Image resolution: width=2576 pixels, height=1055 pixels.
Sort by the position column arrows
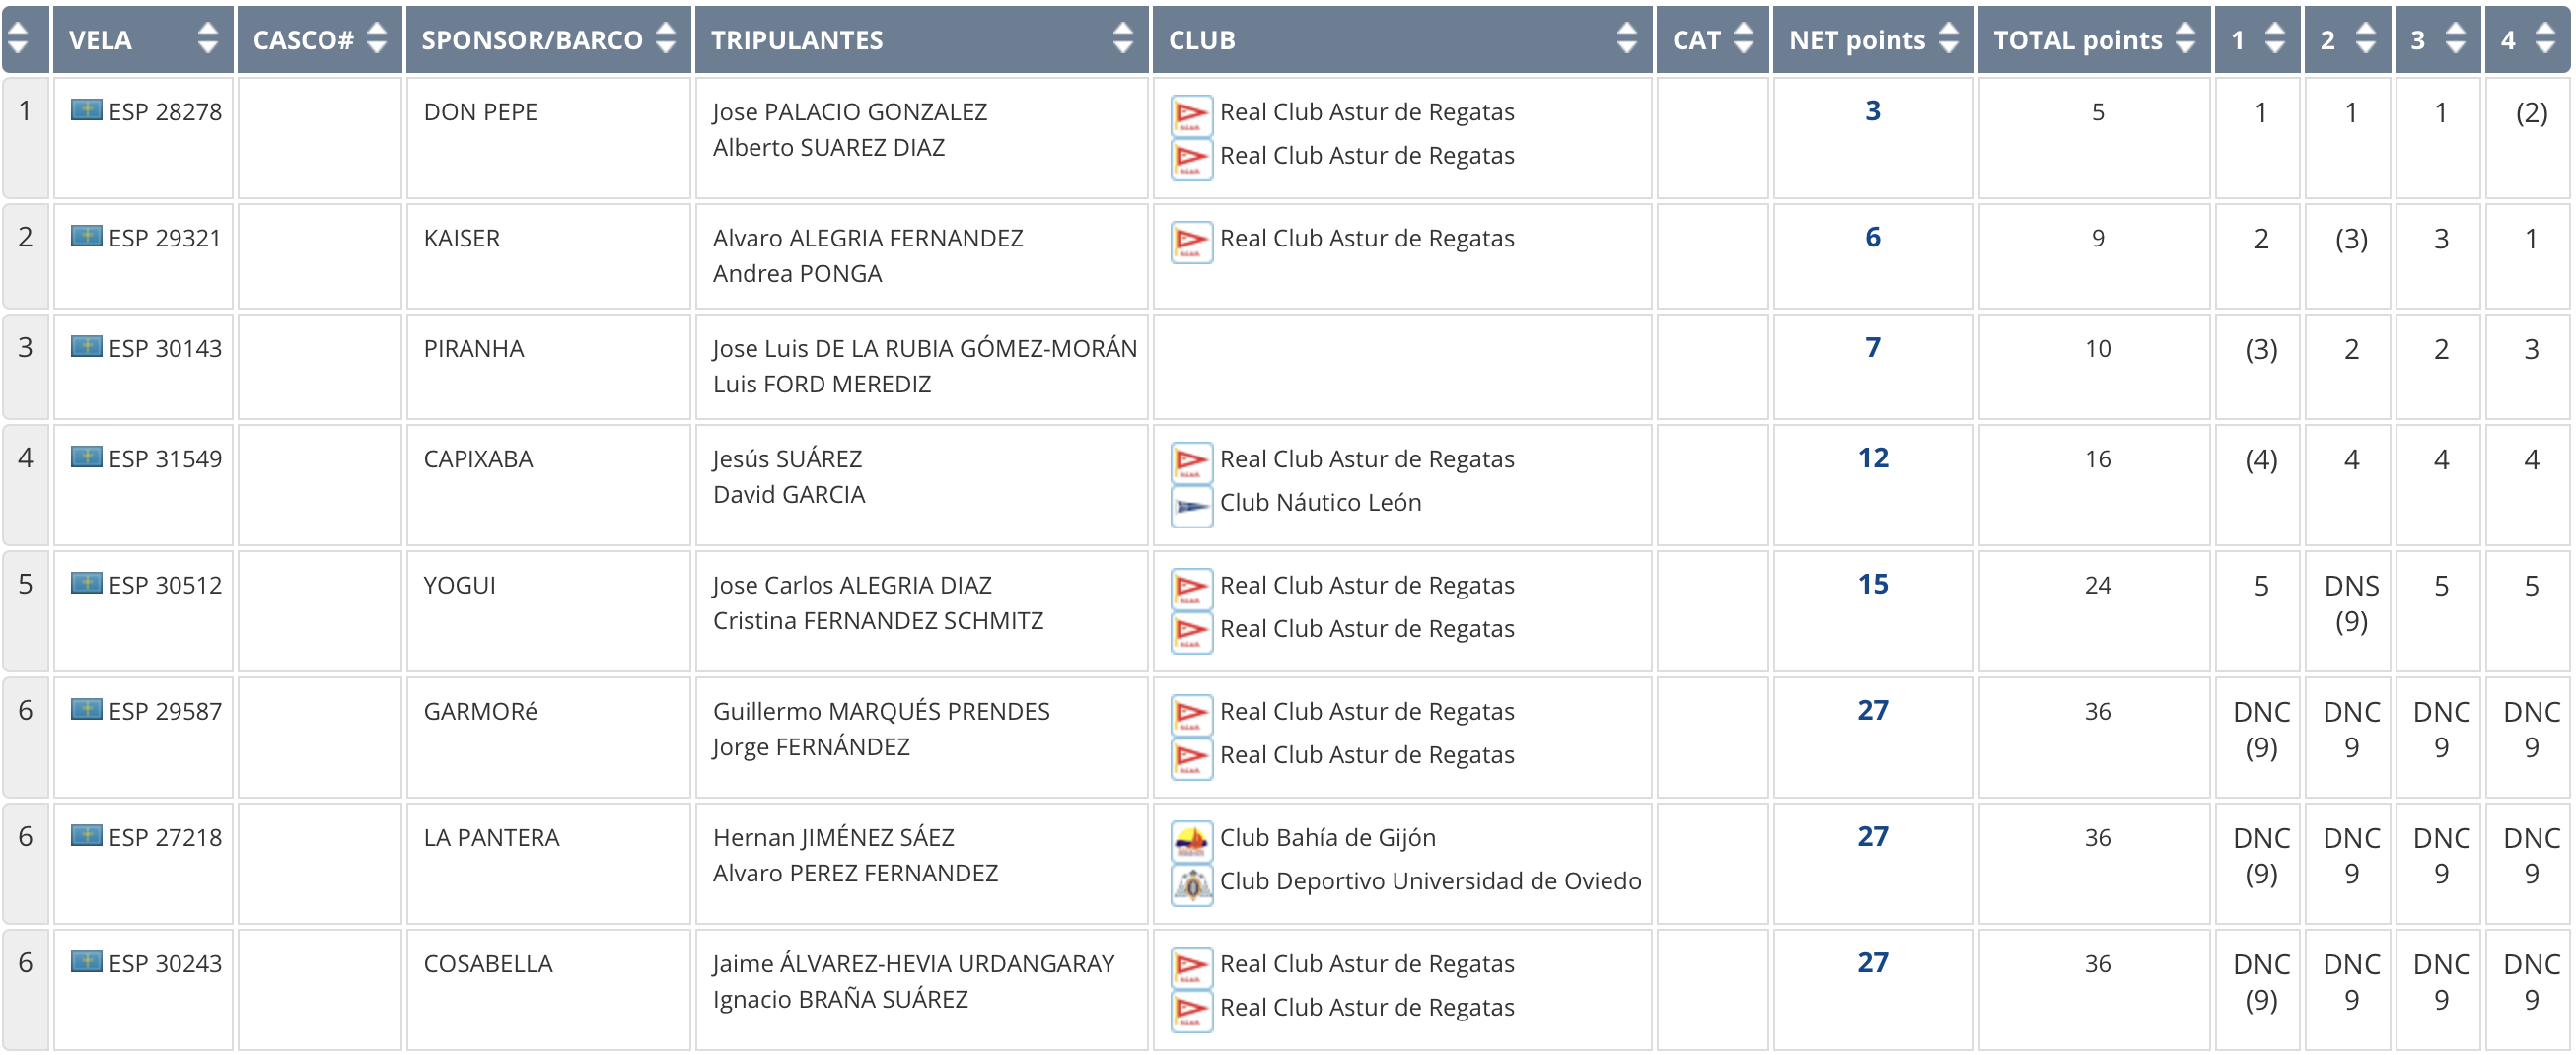[17, 39]
